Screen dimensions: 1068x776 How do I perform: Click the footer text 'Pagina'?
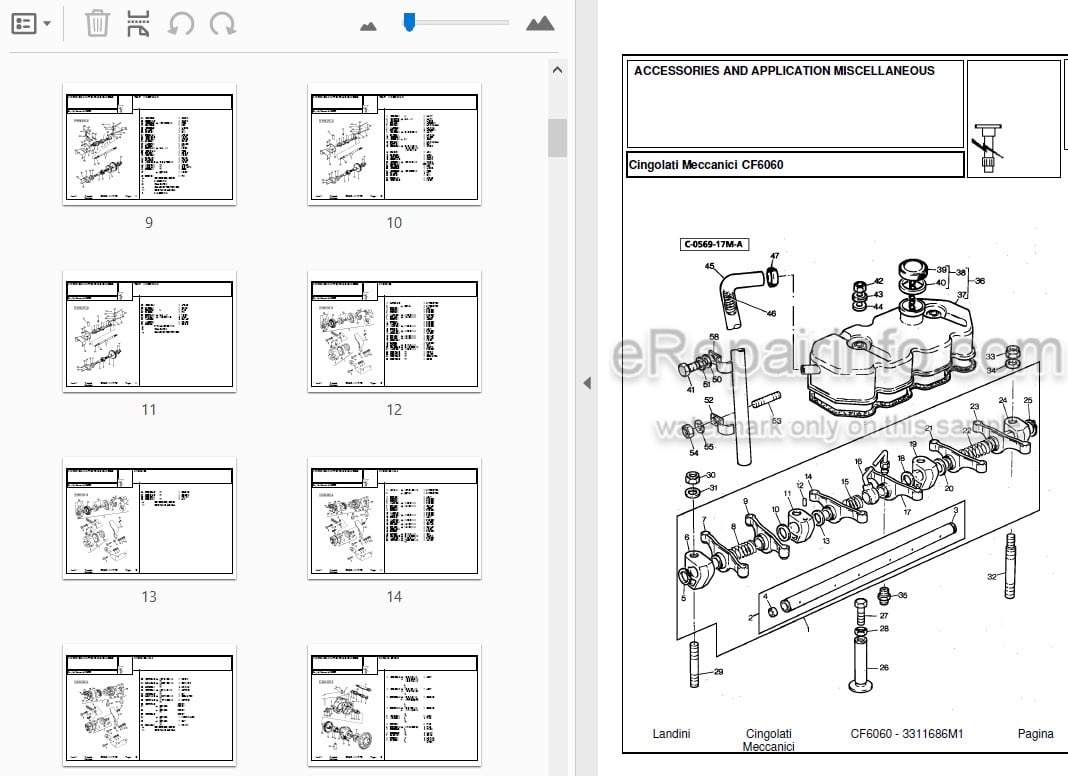pyautogui.click(x=1035, y=734)
